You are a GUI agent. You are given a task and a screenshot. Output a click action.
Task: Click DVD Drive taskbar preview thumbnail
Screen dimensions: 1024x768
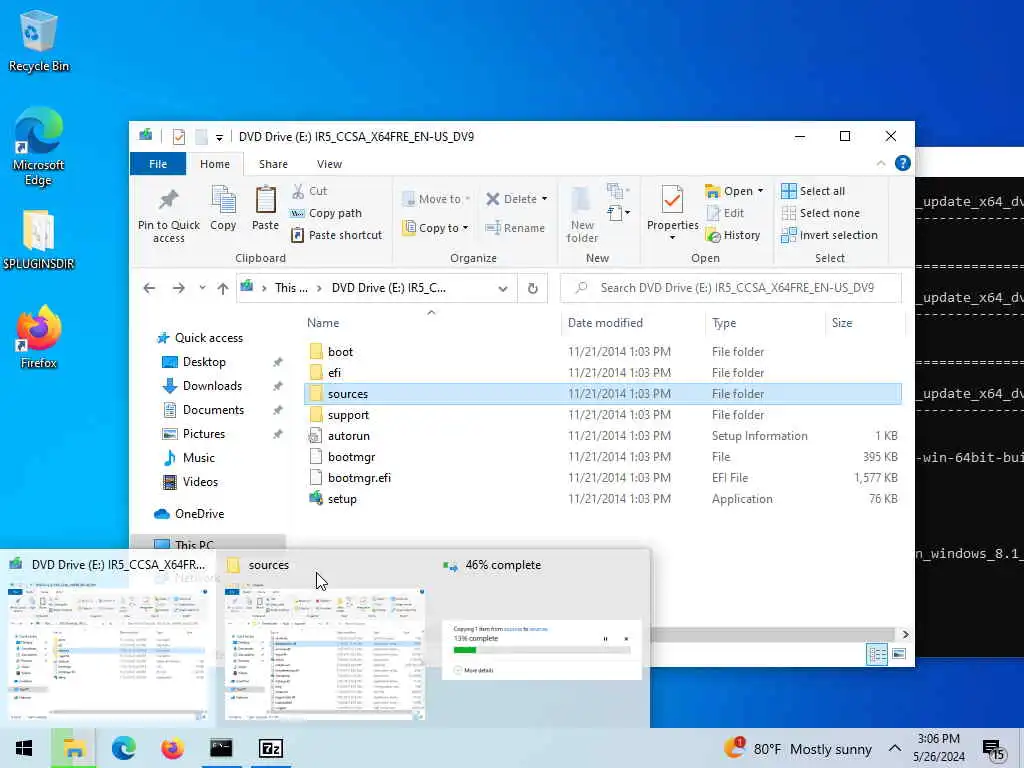click(x=107, y=654)
